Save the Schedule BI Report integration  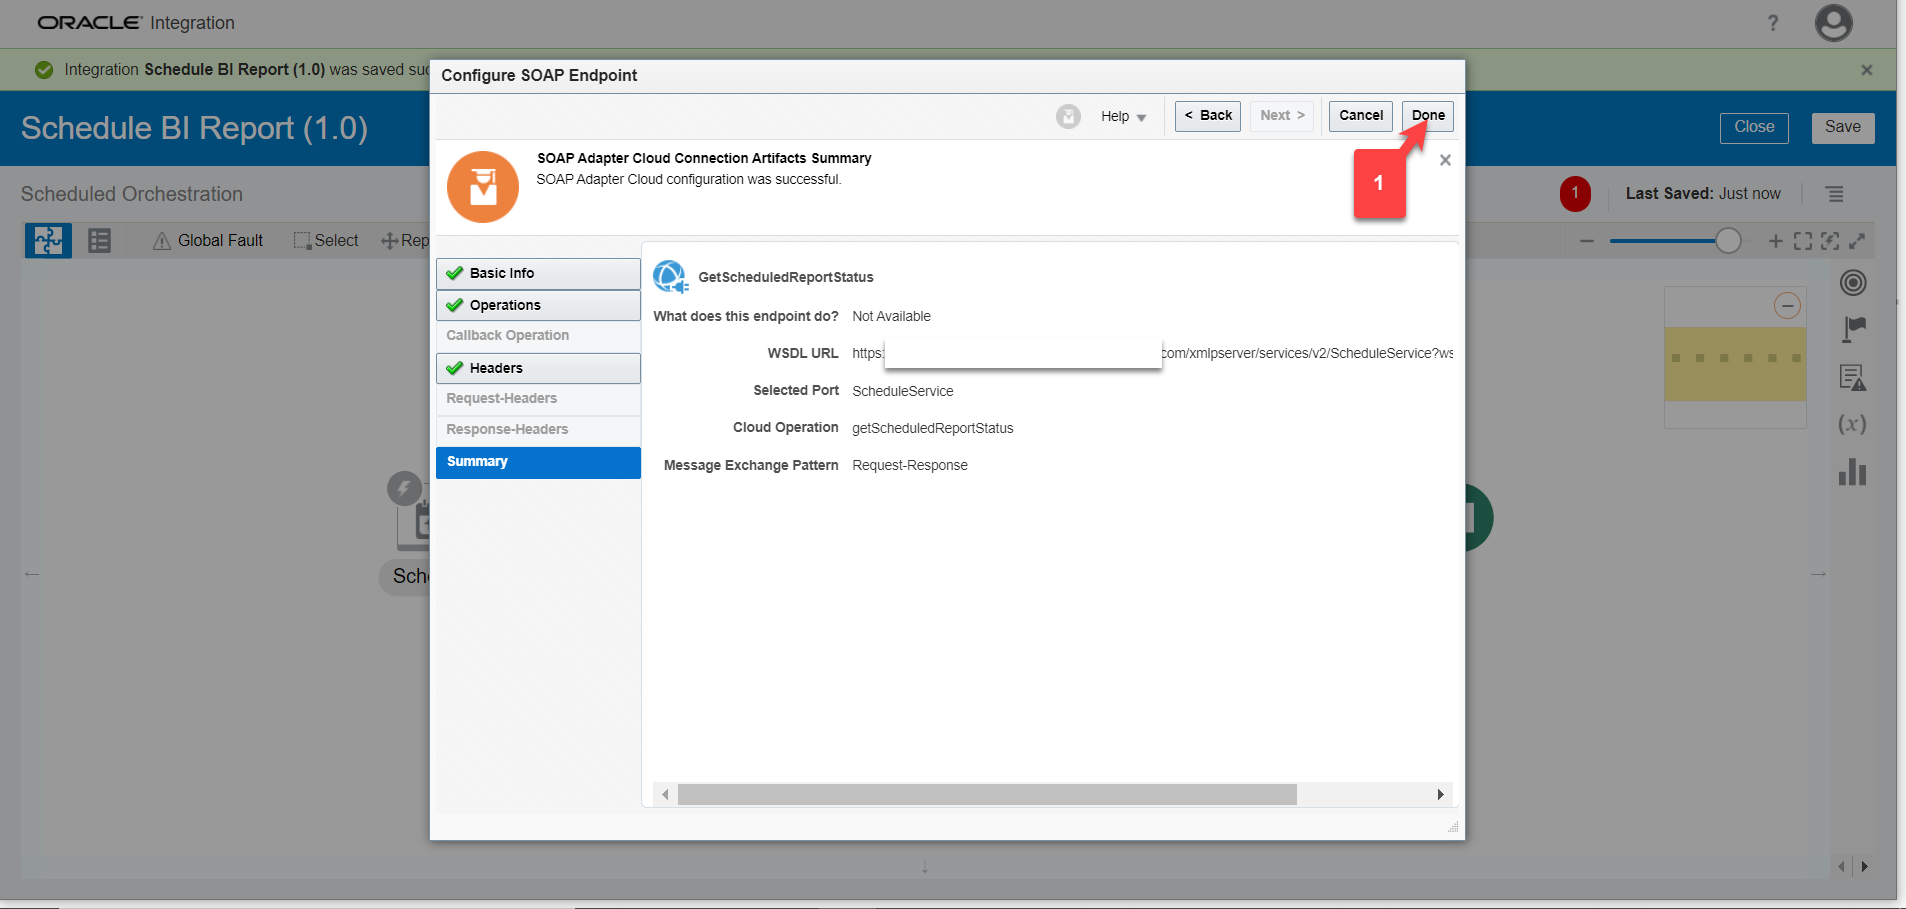point(1842,127)
